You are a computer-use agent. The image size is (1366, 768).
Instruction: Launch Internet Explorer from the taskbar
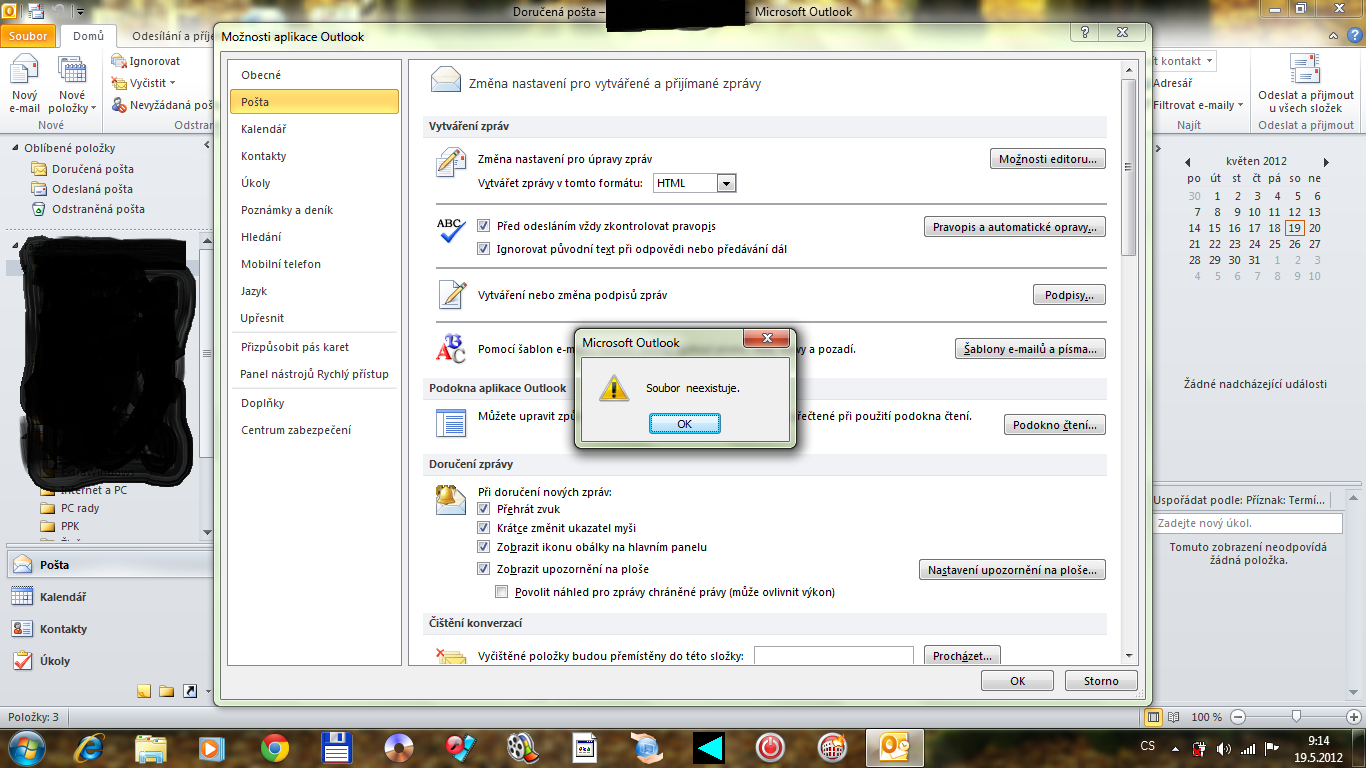[x=89, y=747]
